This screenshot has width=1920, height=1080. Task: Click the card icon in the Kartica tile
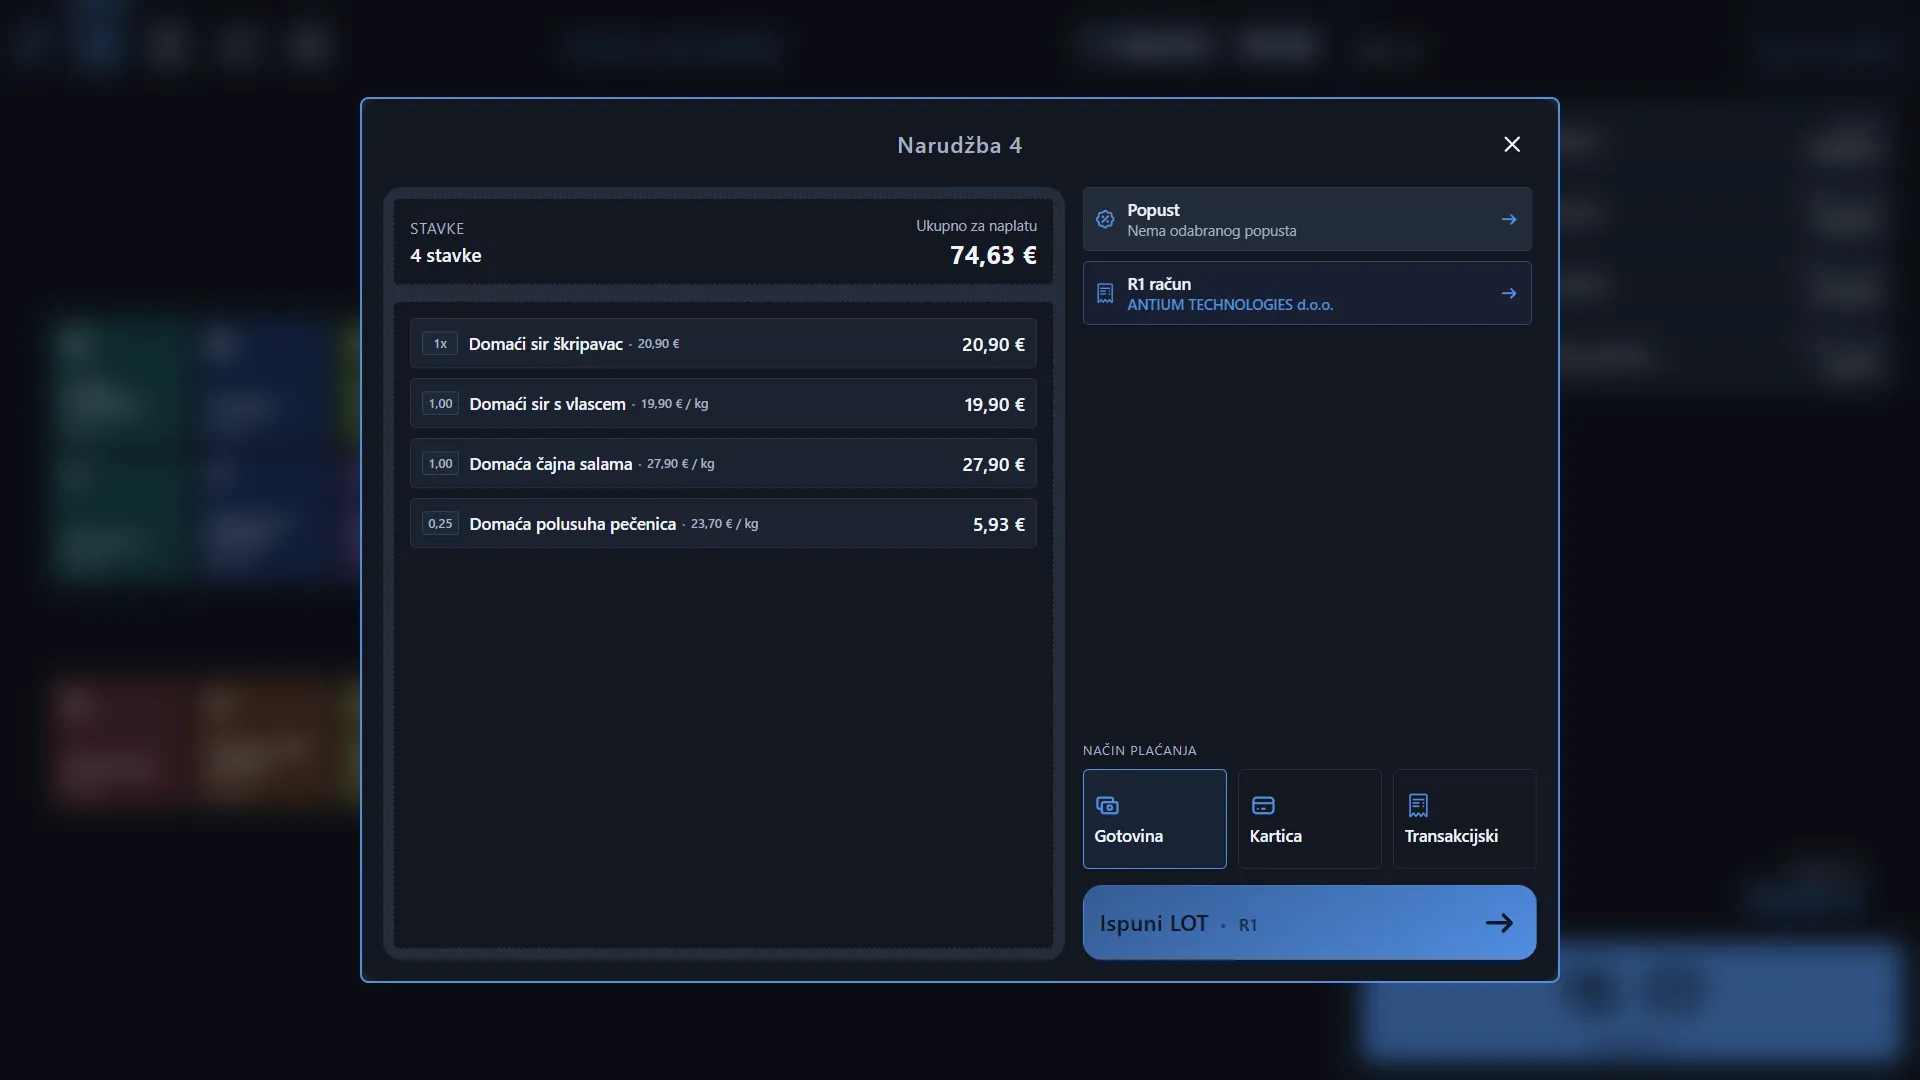tap(1263, 805)
